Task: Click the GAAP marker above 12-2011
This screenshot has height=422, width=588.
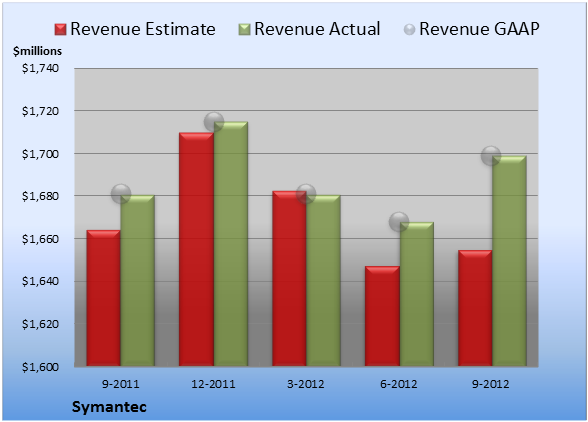Action: point(214,122)
